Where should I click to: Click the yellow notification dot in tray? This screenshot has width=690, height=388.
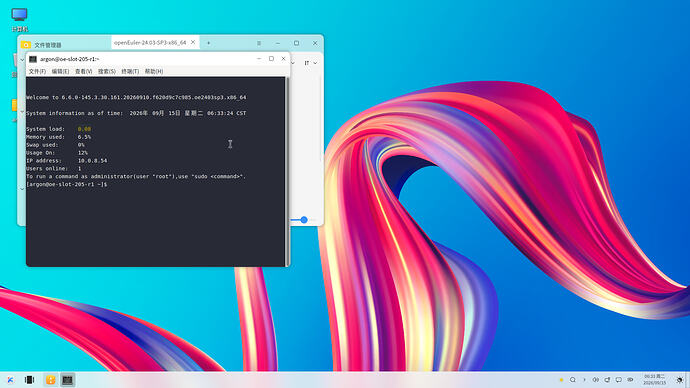561,380
